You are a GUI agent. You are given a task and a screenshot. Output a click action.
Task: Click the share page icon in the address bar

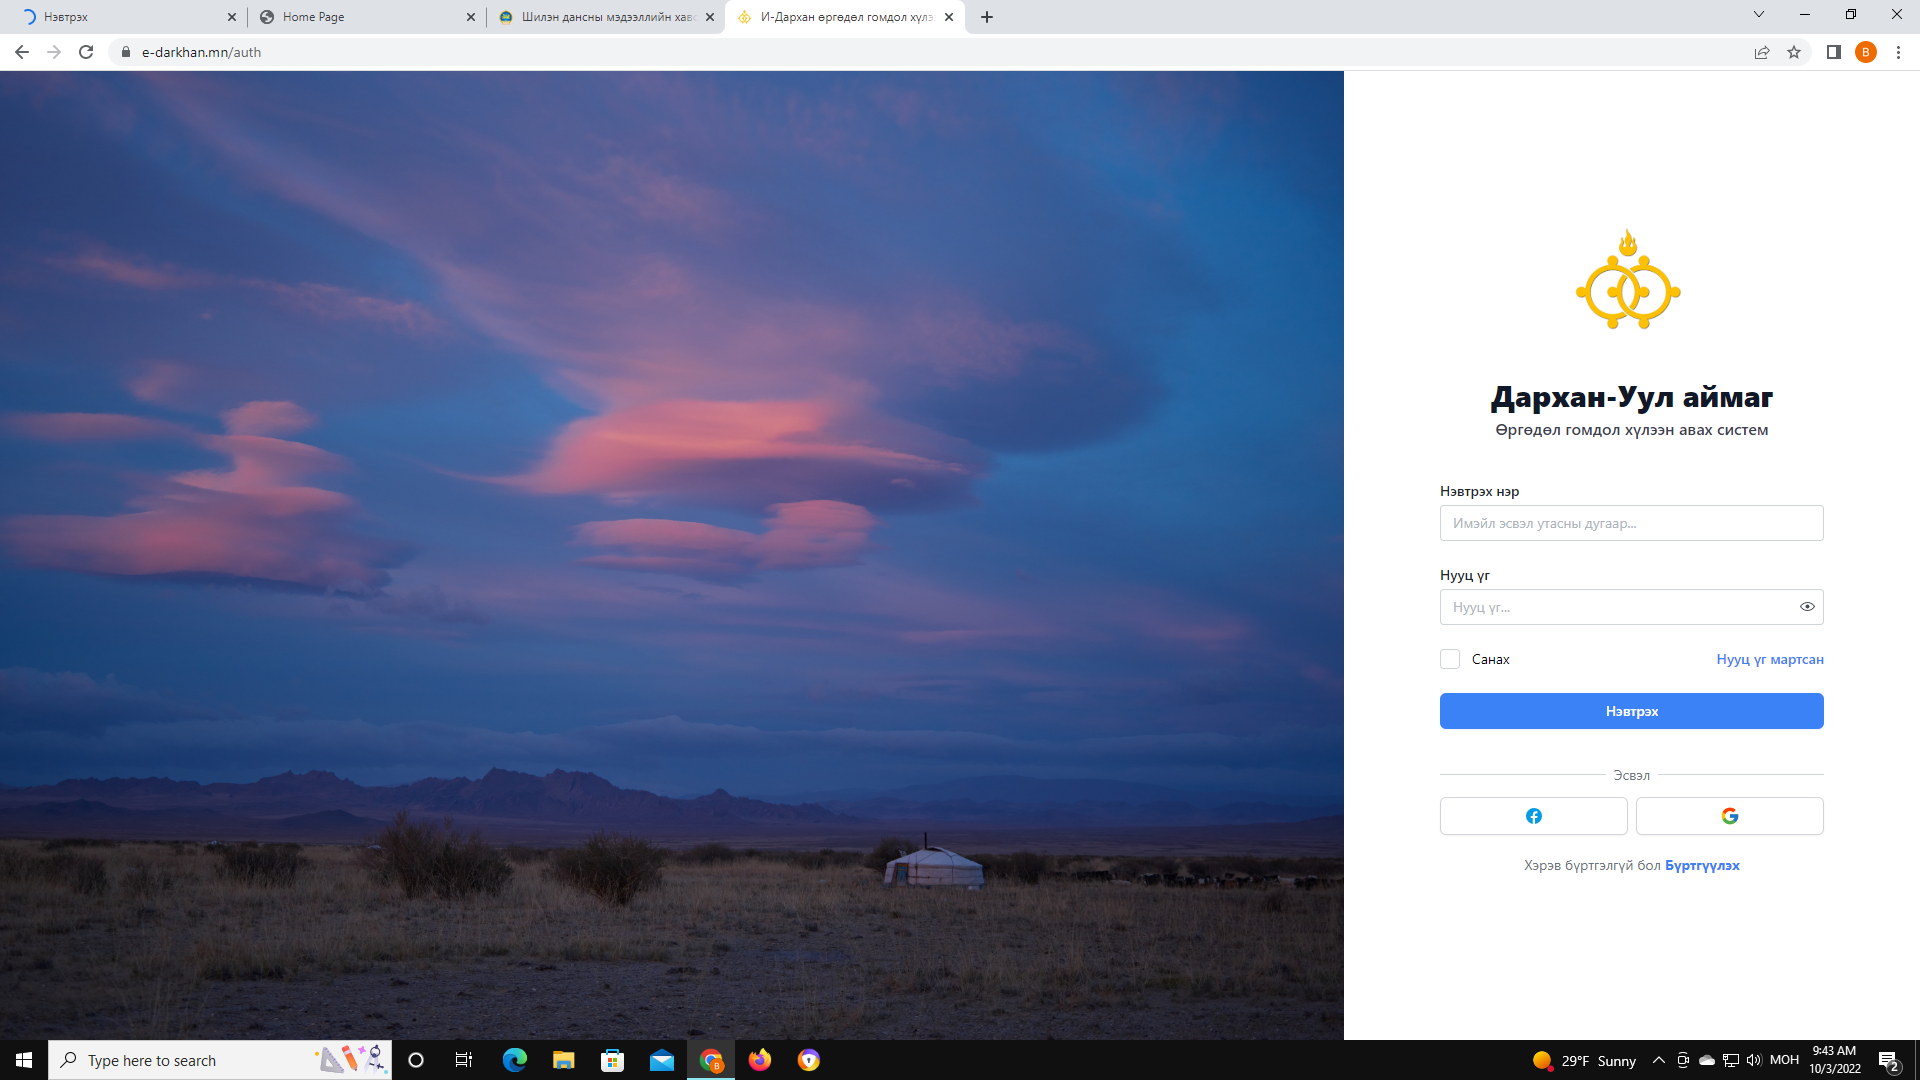click(x=1762, y=52)
